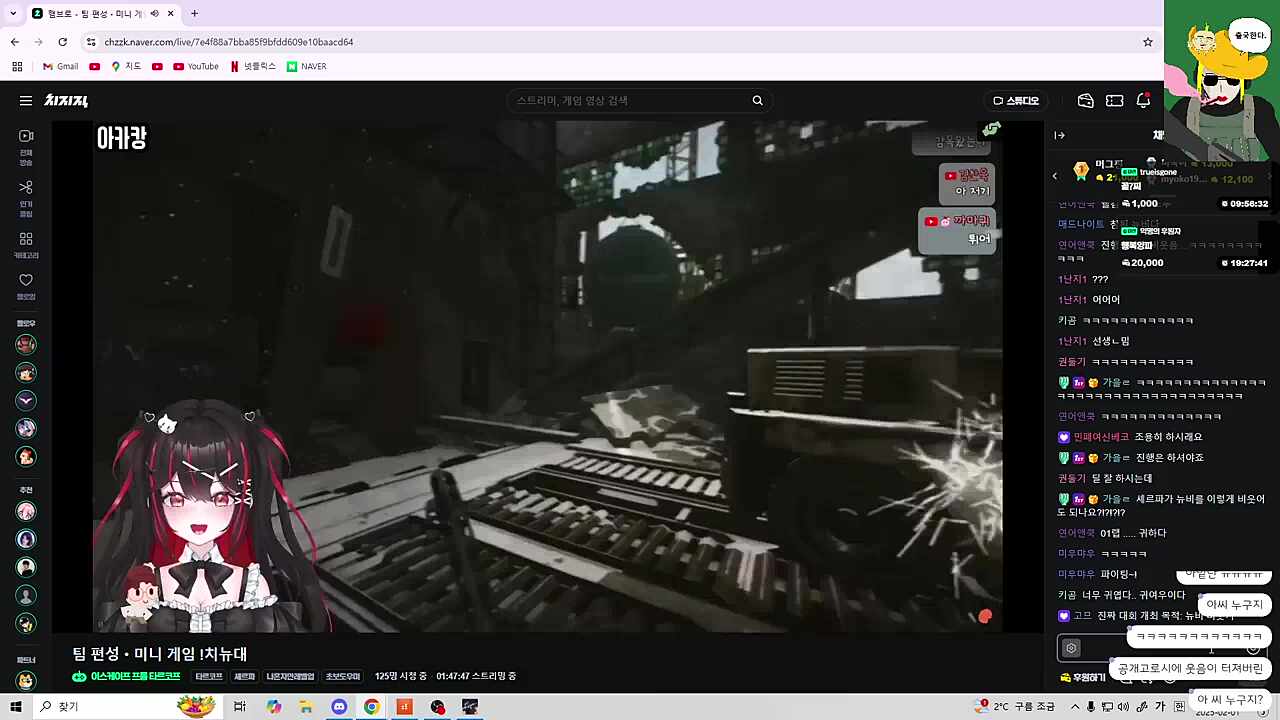Open chat settings gear icon
Viewport: 1280px width, 720px height.
1071,648
